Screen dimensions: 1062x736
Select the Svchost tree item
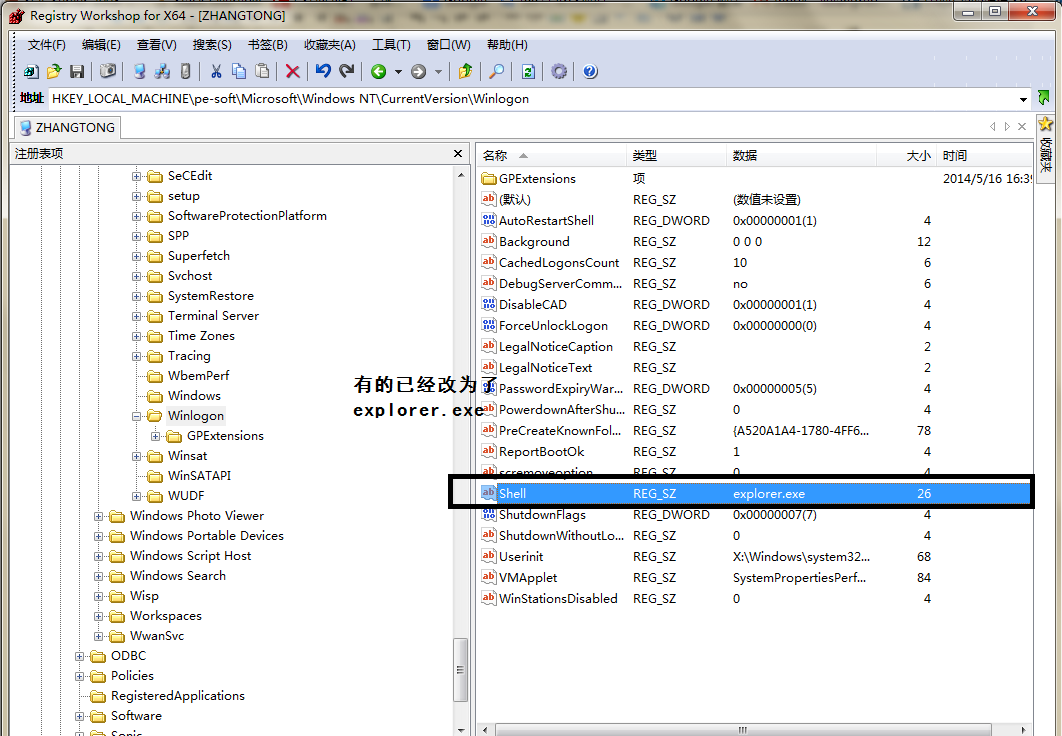pos(190,276)
